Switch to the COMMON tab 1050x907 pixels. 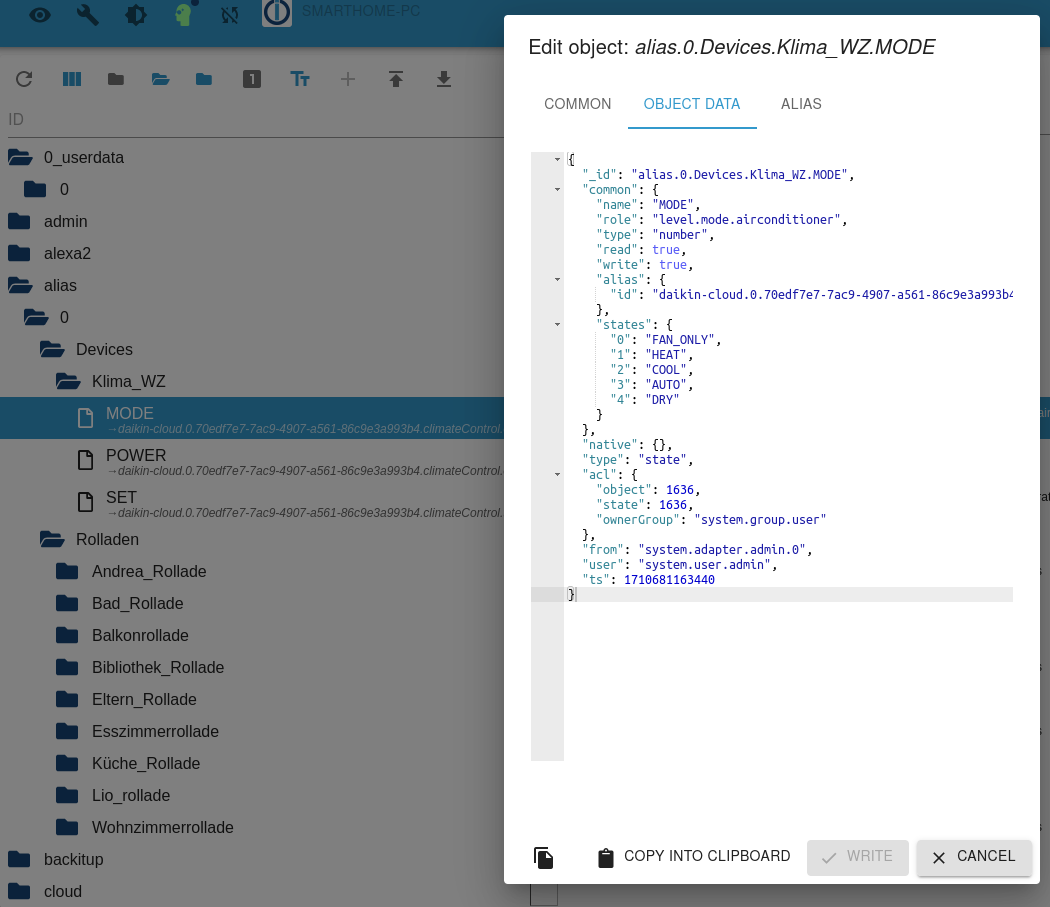[577, 104]
